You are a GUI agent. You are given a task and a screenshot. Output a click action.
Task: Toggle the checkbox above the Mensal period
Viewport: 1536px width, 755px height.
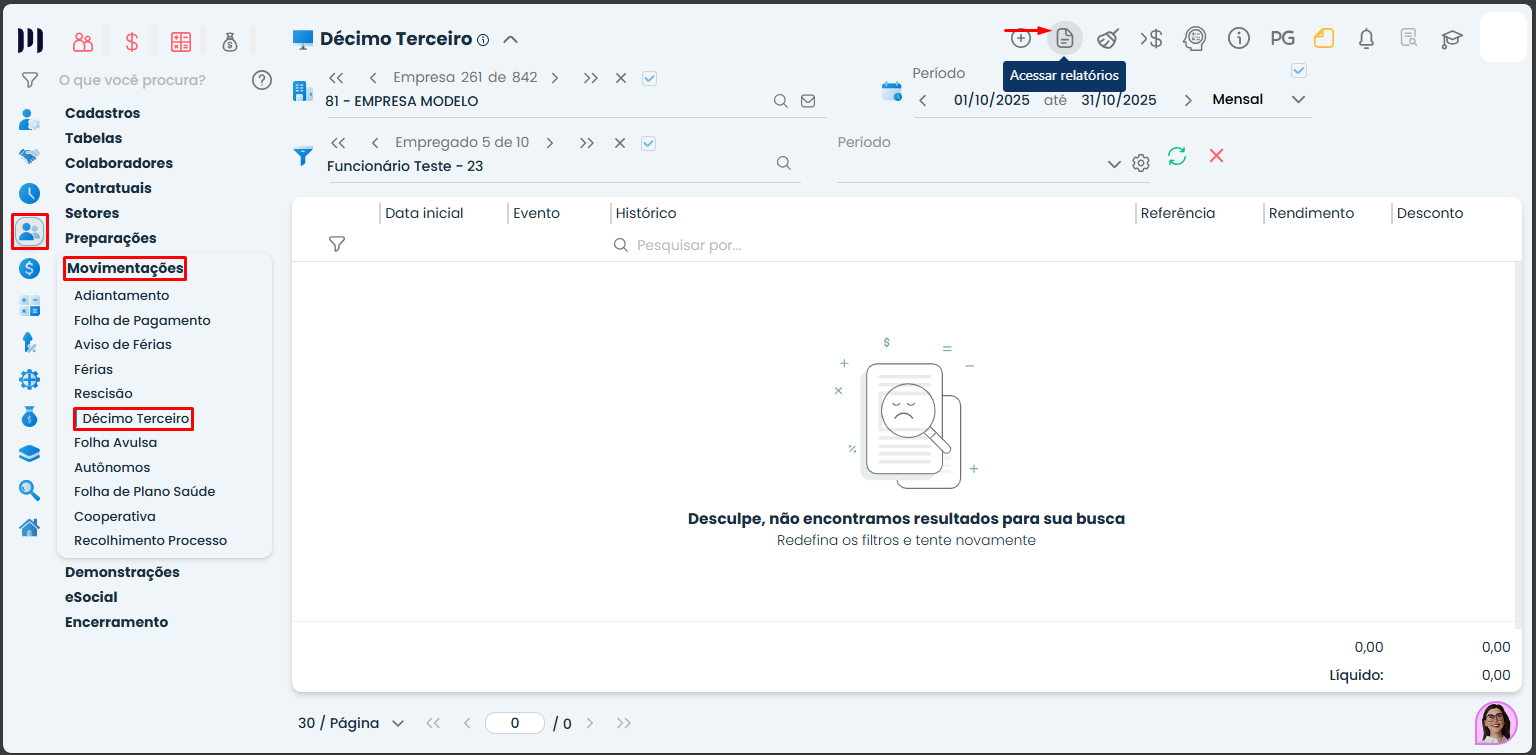click(1299, 71)
